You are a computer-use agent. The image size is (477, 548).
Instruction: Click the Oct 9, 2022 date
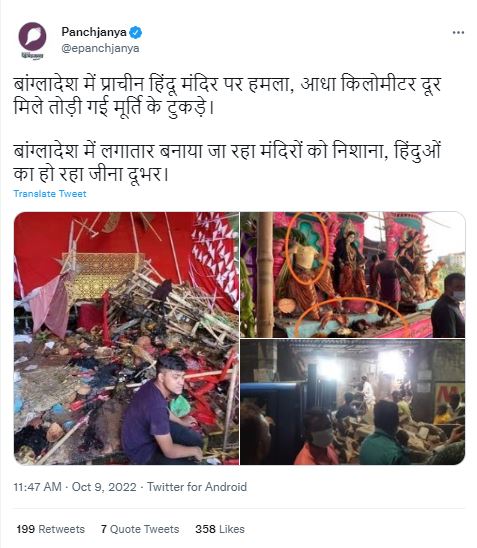104,487
